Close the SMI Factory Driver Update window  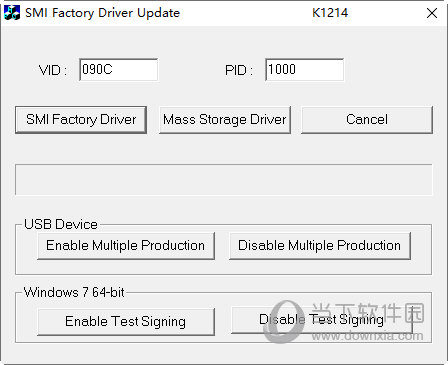[x=432, y=13]
